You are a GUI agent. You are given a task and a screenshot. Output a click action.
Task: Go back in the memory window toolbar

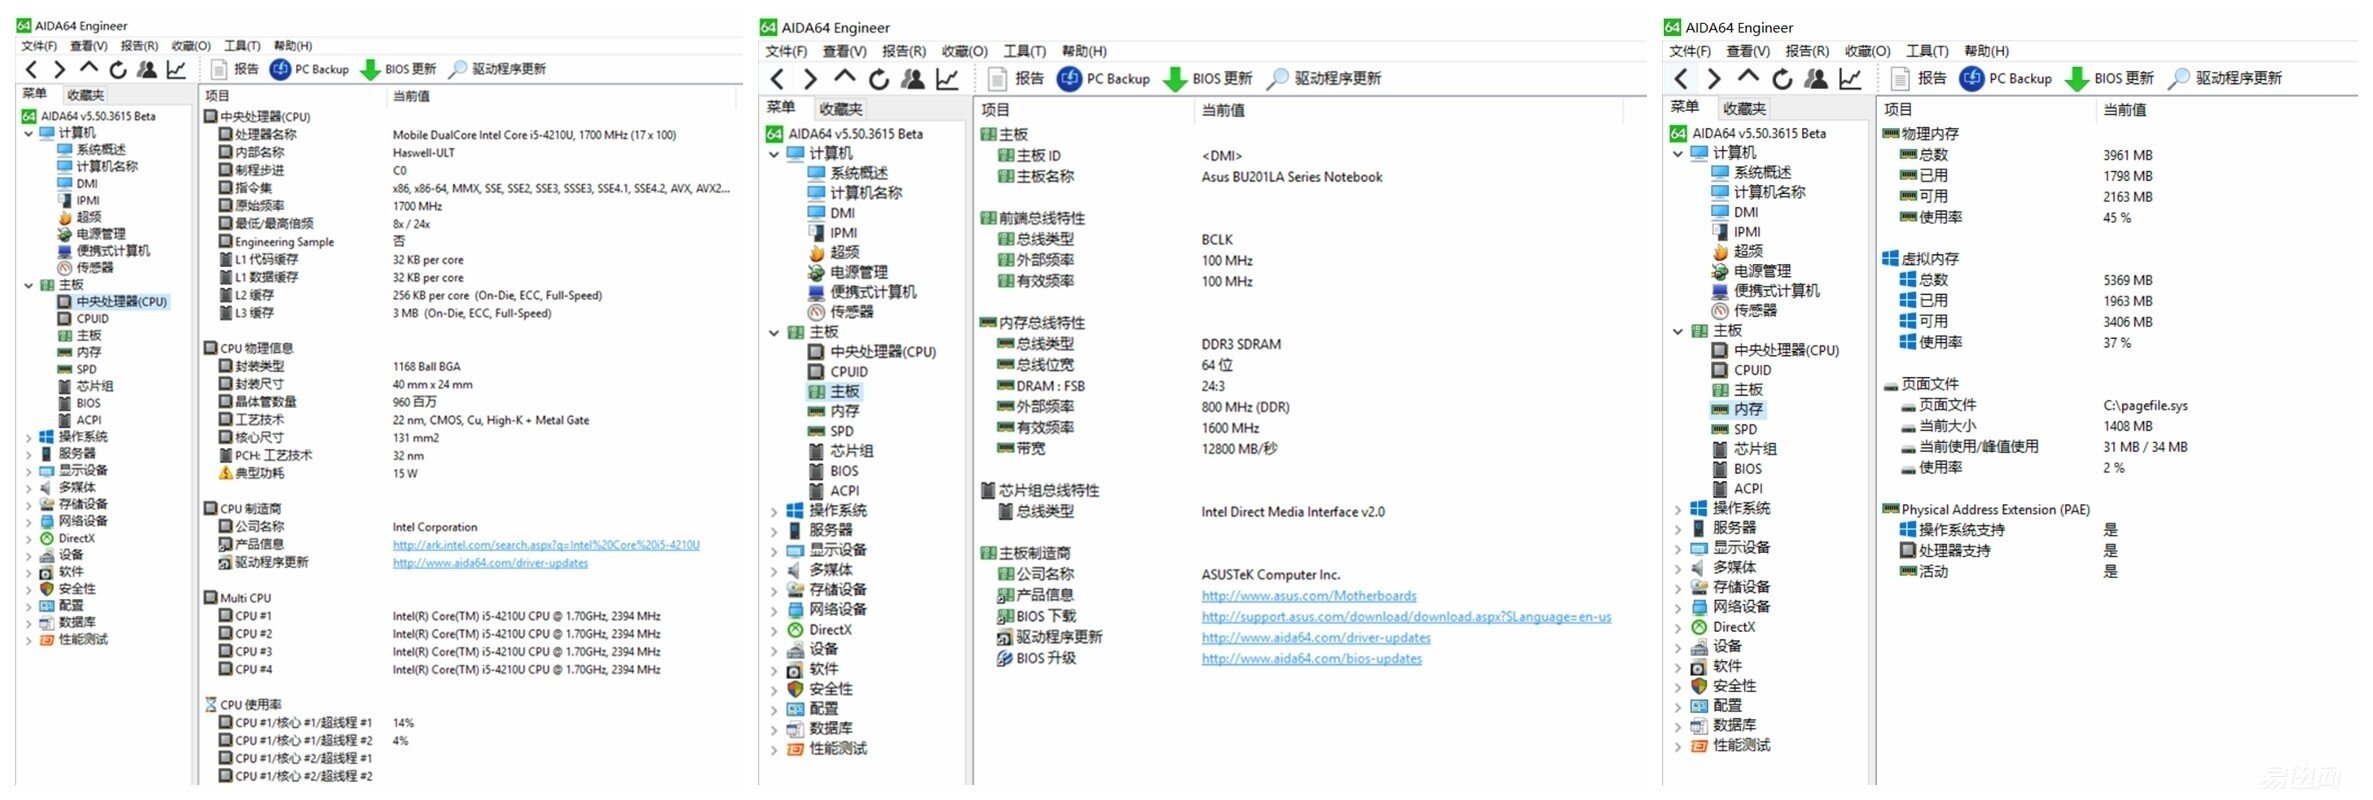coord(1681,78)
